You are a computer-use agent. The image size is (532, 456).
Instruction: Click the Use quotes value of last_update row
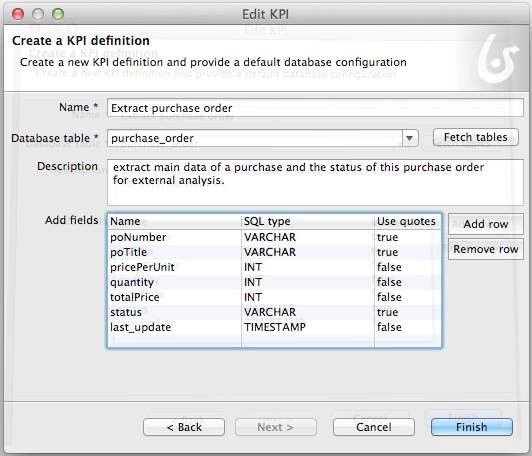tap(408, 327)
